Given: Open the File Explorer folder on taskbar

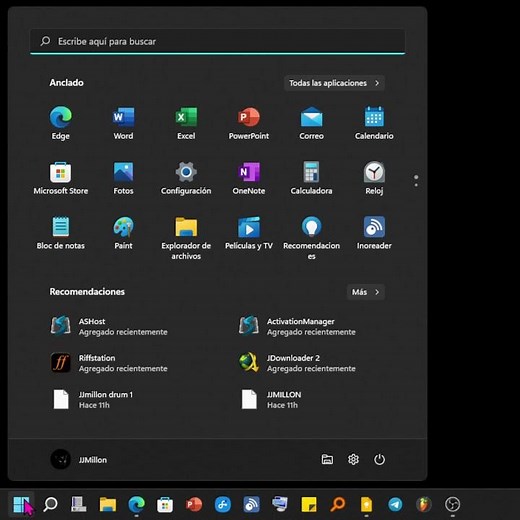Looking at the screenshot, I should click(x=108, y=504).
